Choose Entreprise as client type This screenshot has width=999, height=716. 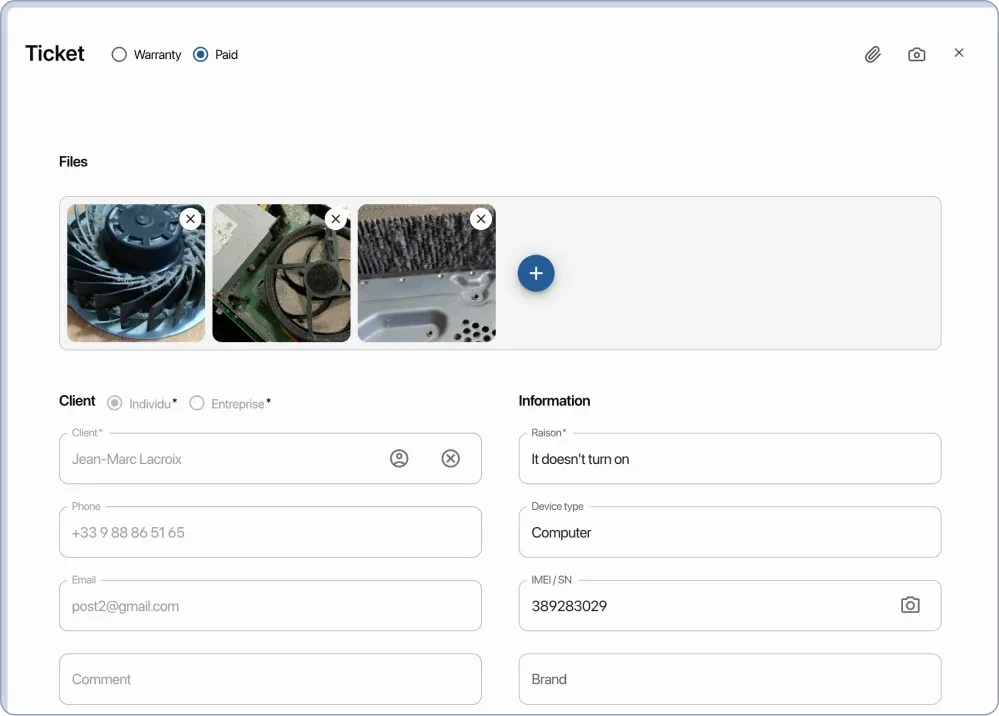[197, 403]
